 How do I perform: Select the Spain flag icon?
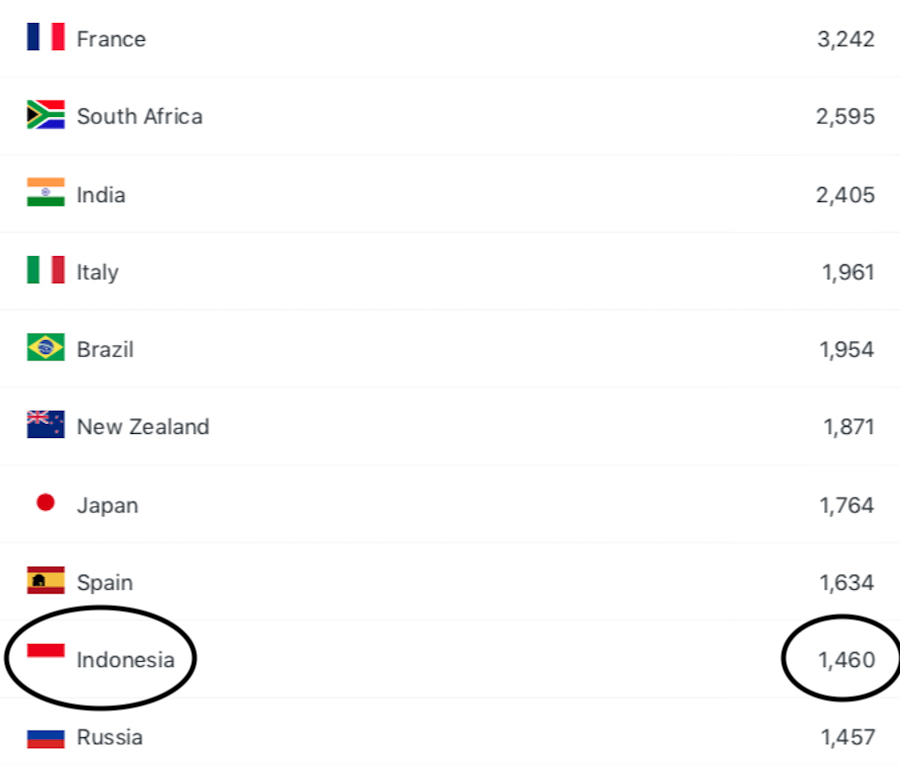pyautogui.click(x=45, y=580)
